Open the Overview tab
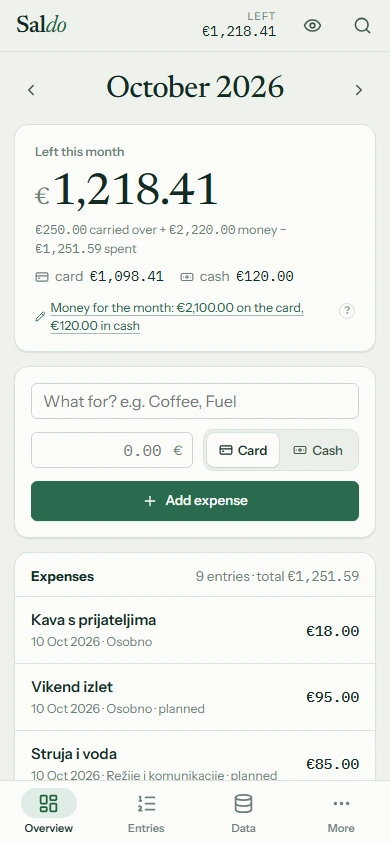The width and height of the screenshot is (390, 844). (49, 813)
